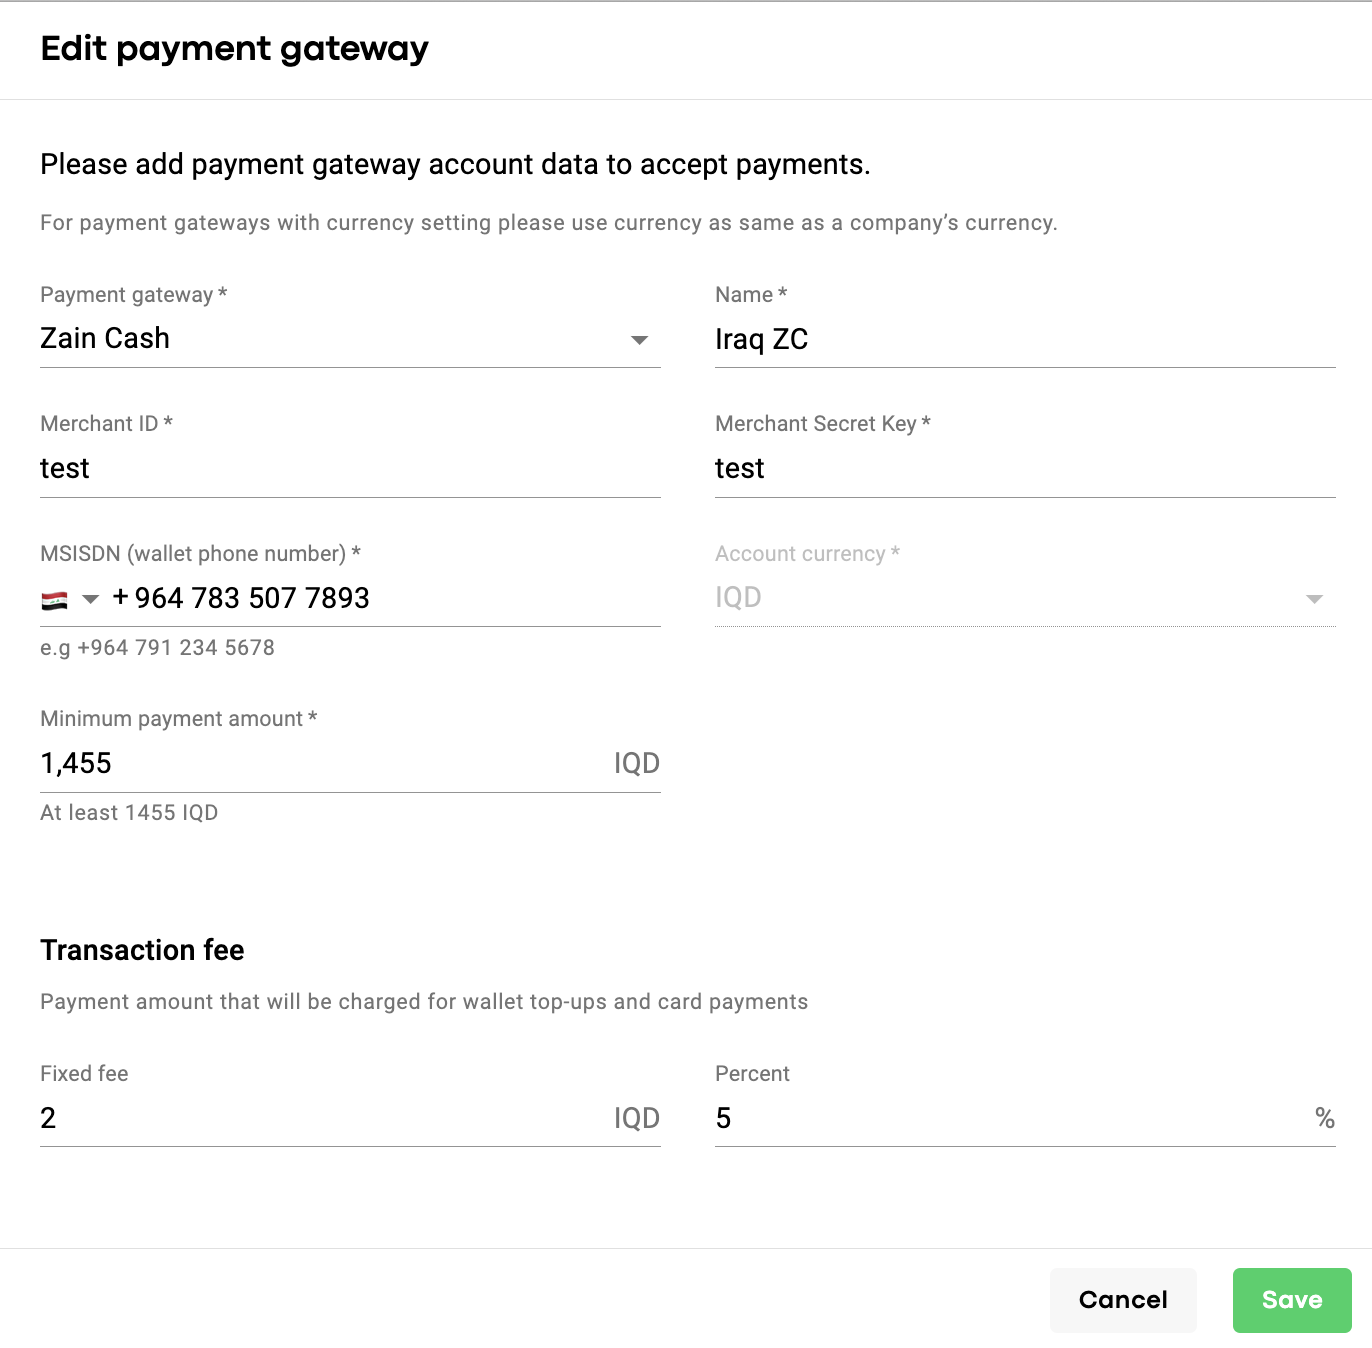This screenshot has height=1348, width=1372.
Task: Expand the Payment gateway dropdown arrow
Action: 640,340
